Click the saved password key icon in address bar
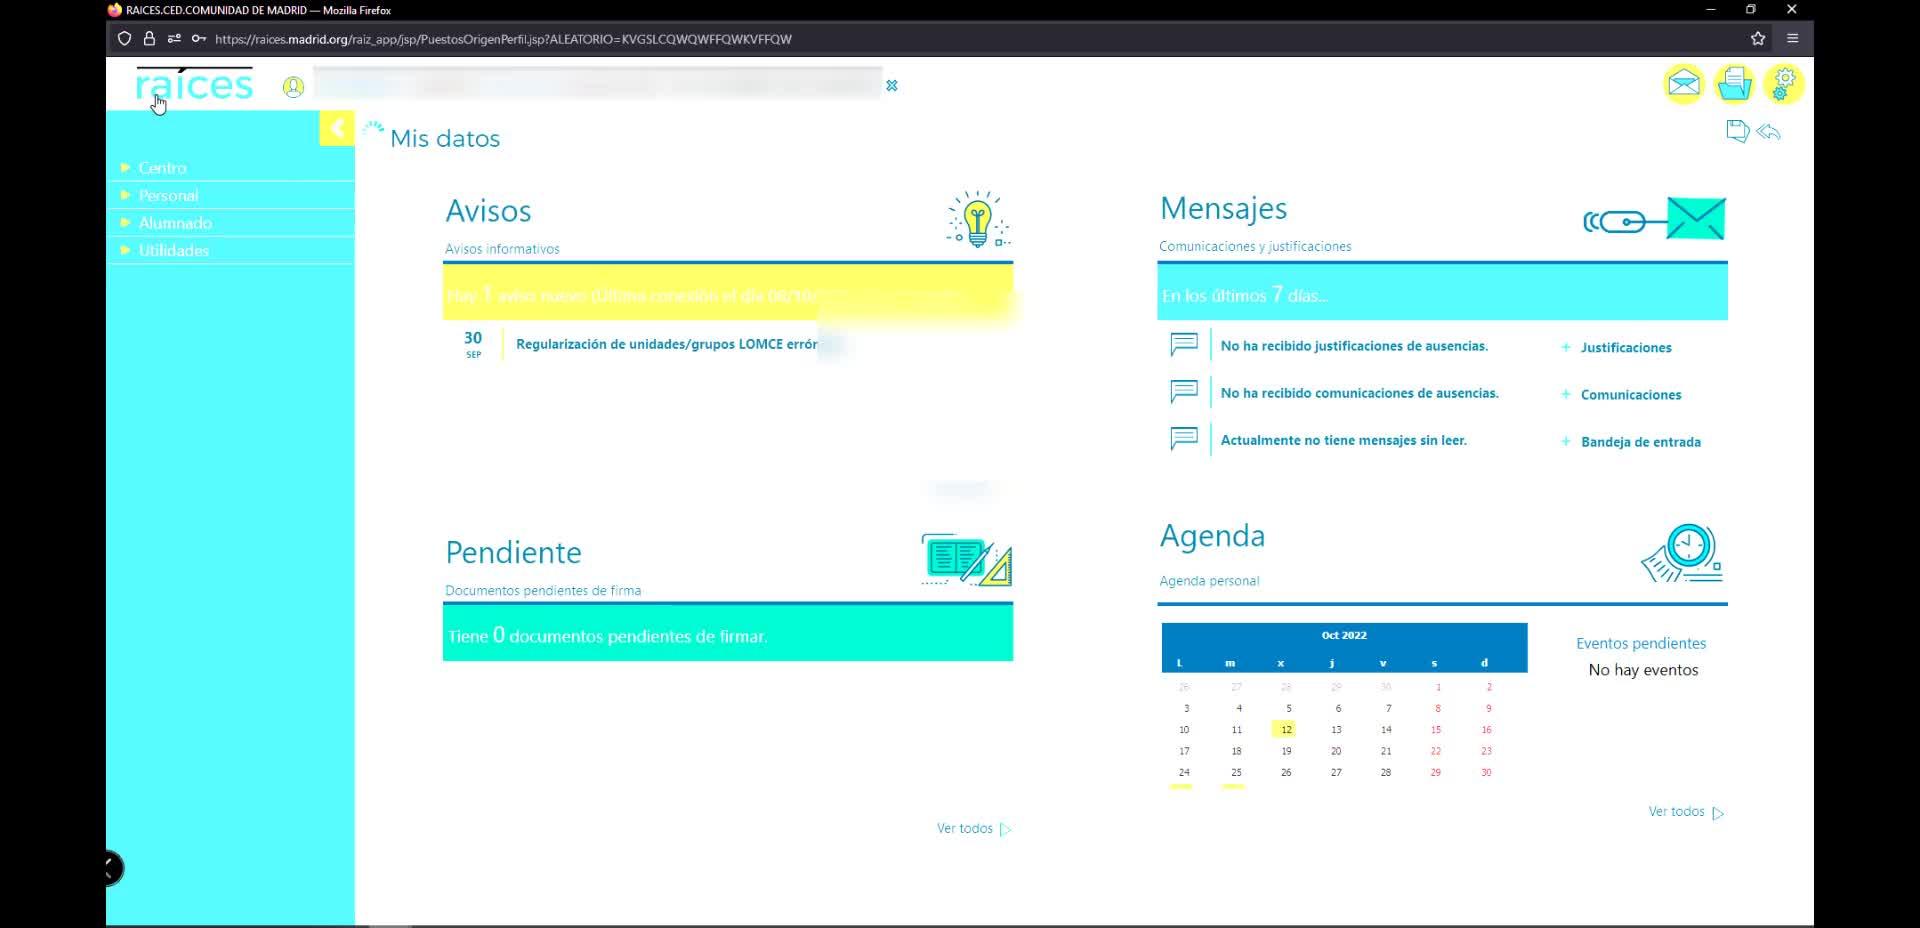Image resolution: width=1920 pixels, height=928 pixels. [x=199, y=39]
